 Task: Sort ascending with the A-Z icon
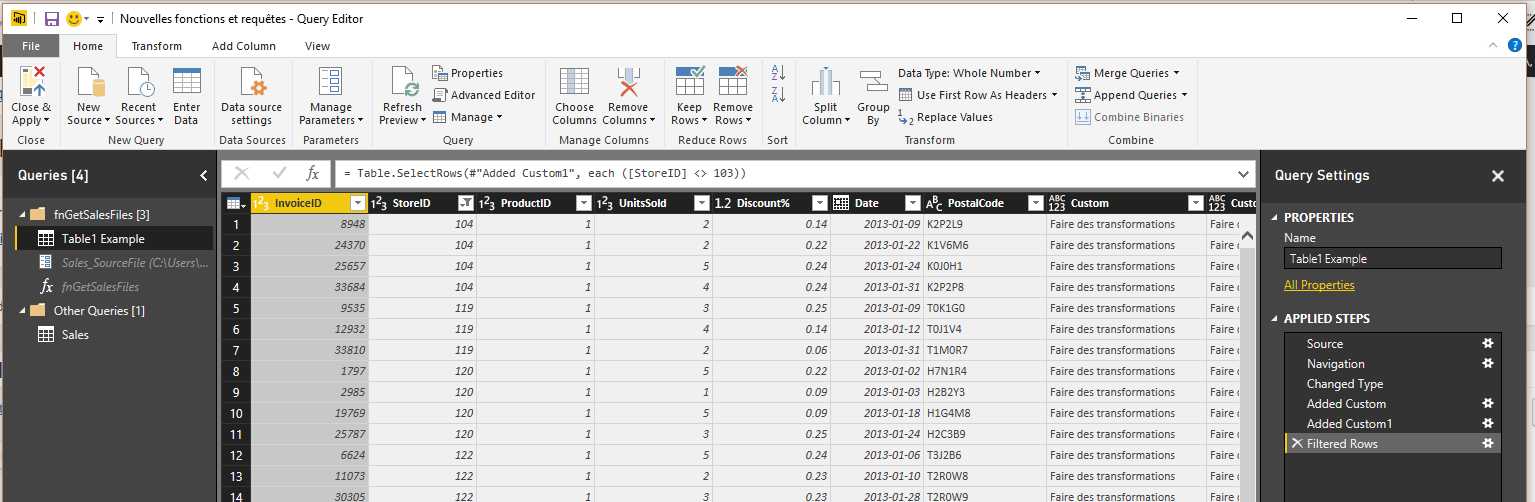tap(778, 74)
